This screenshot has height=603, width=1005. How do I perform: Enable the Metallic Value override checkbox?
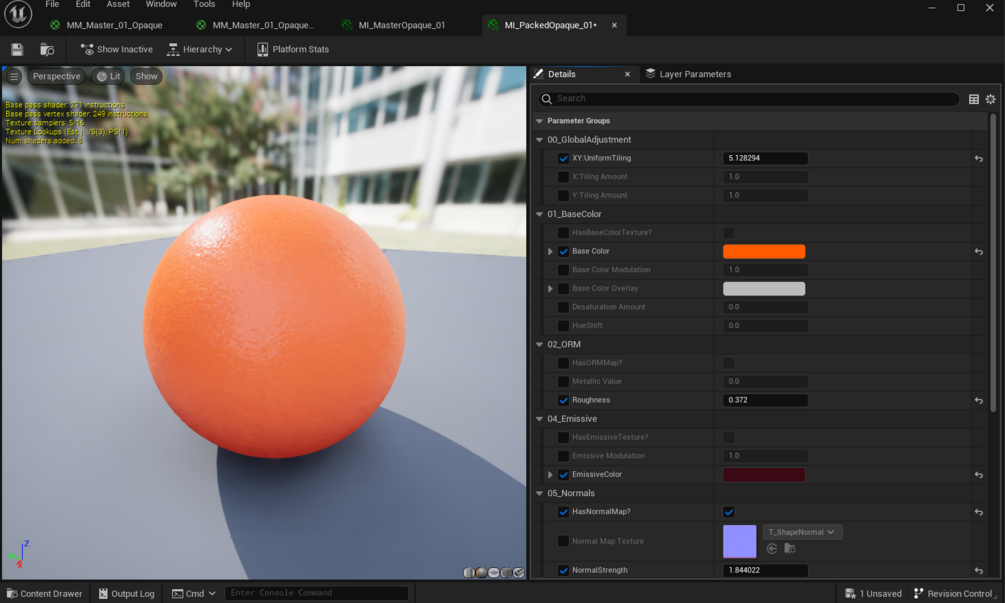563,381
